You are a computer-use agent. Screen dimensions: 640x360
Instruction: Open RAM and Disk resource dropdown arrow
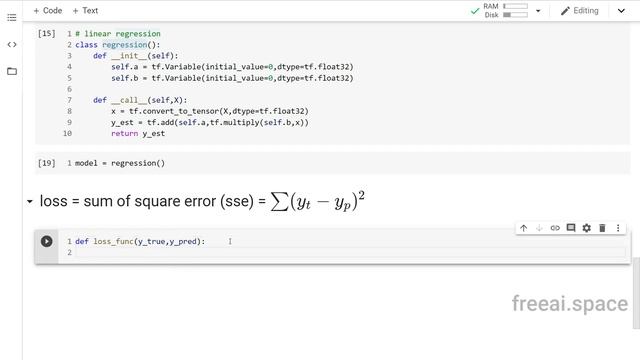point(538,11)
